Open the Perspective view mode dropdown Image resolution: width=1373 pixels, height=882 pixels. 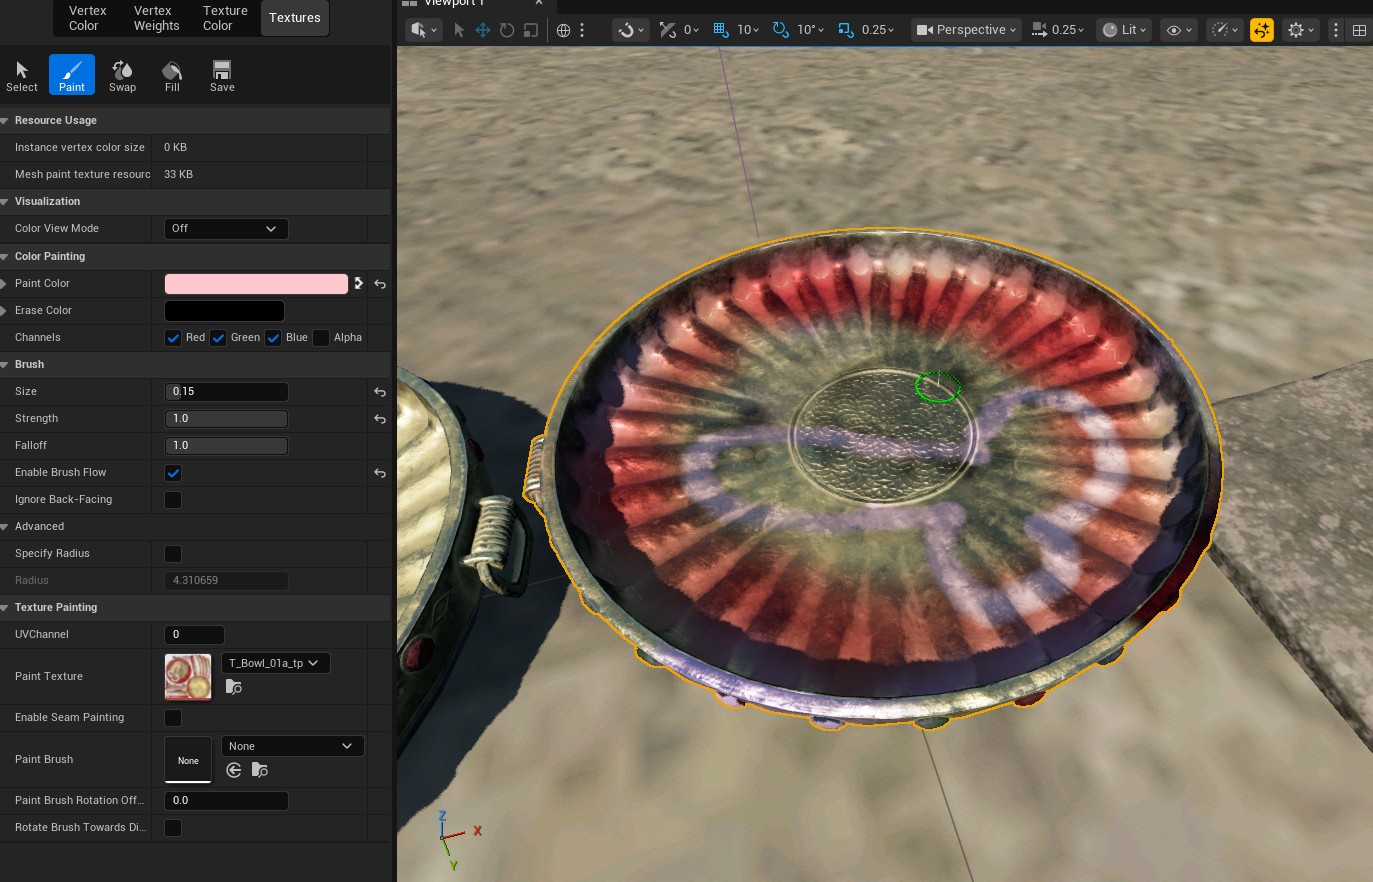tap(966, 30)
